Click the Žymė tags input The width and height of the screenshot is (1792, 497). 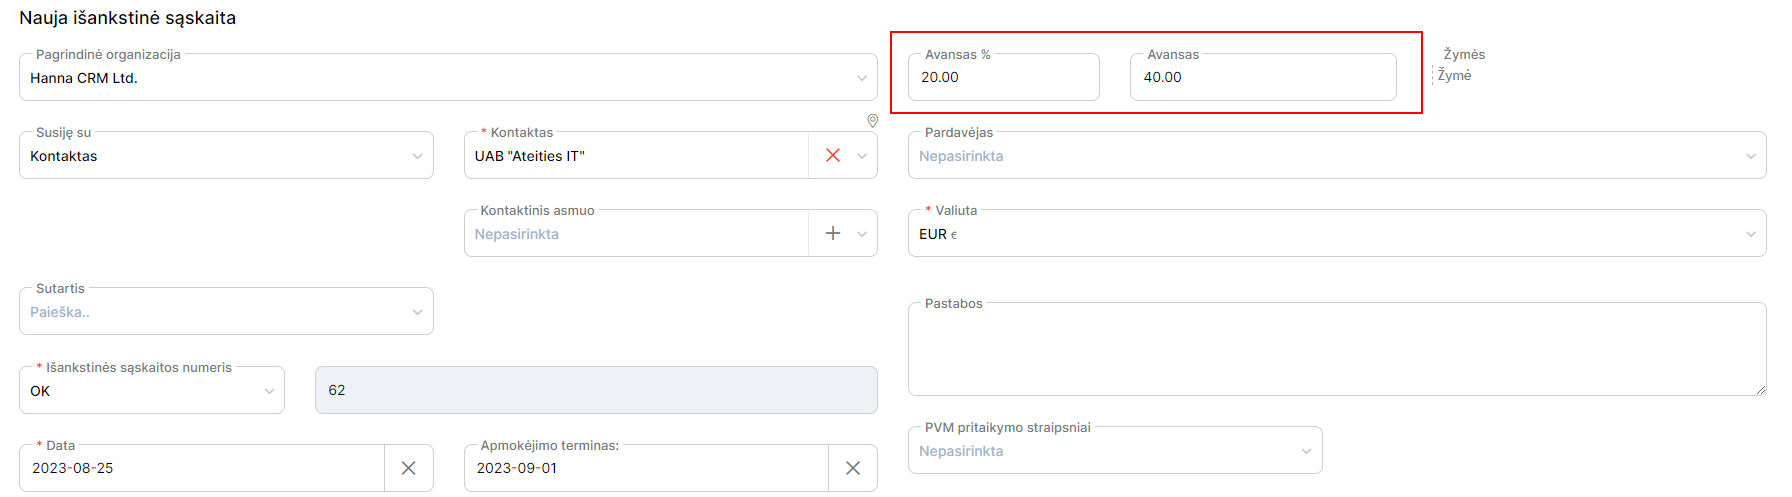point(1455,76)
